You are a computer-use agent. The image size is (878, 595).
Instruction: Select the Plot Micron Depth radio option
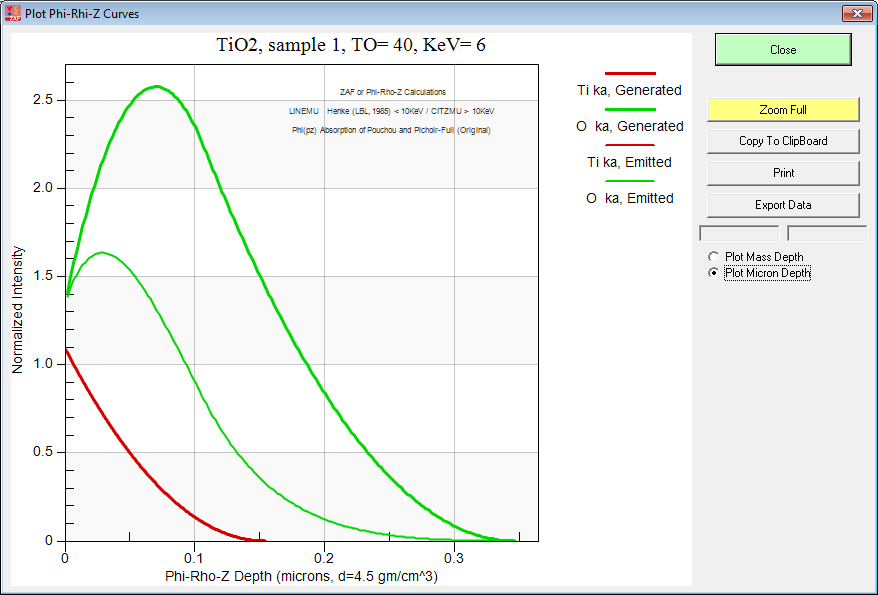coord(713,273)
